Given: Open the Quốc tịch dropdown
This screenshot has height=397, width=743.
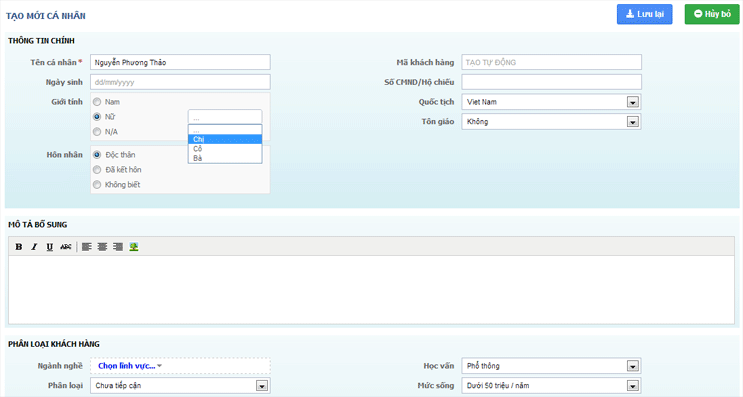Looking at the screenshot, I should coord(552,102).
